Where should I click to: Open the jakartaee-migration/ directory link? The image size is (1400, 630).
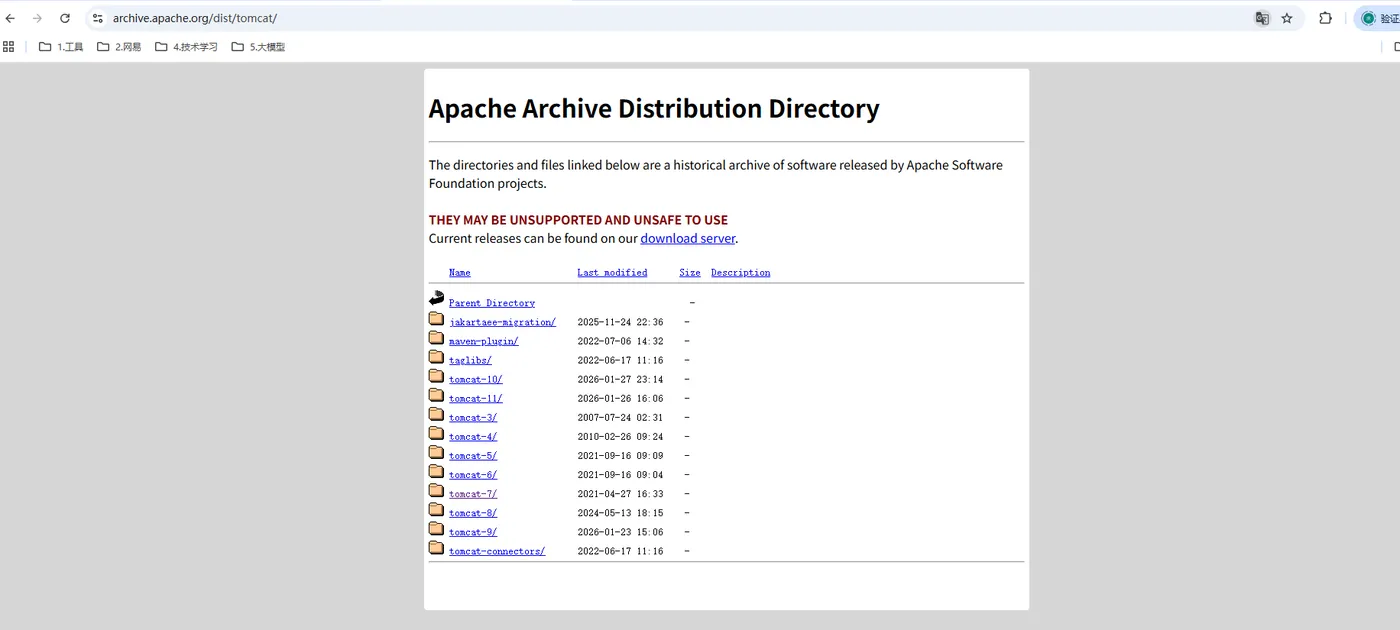502,322
